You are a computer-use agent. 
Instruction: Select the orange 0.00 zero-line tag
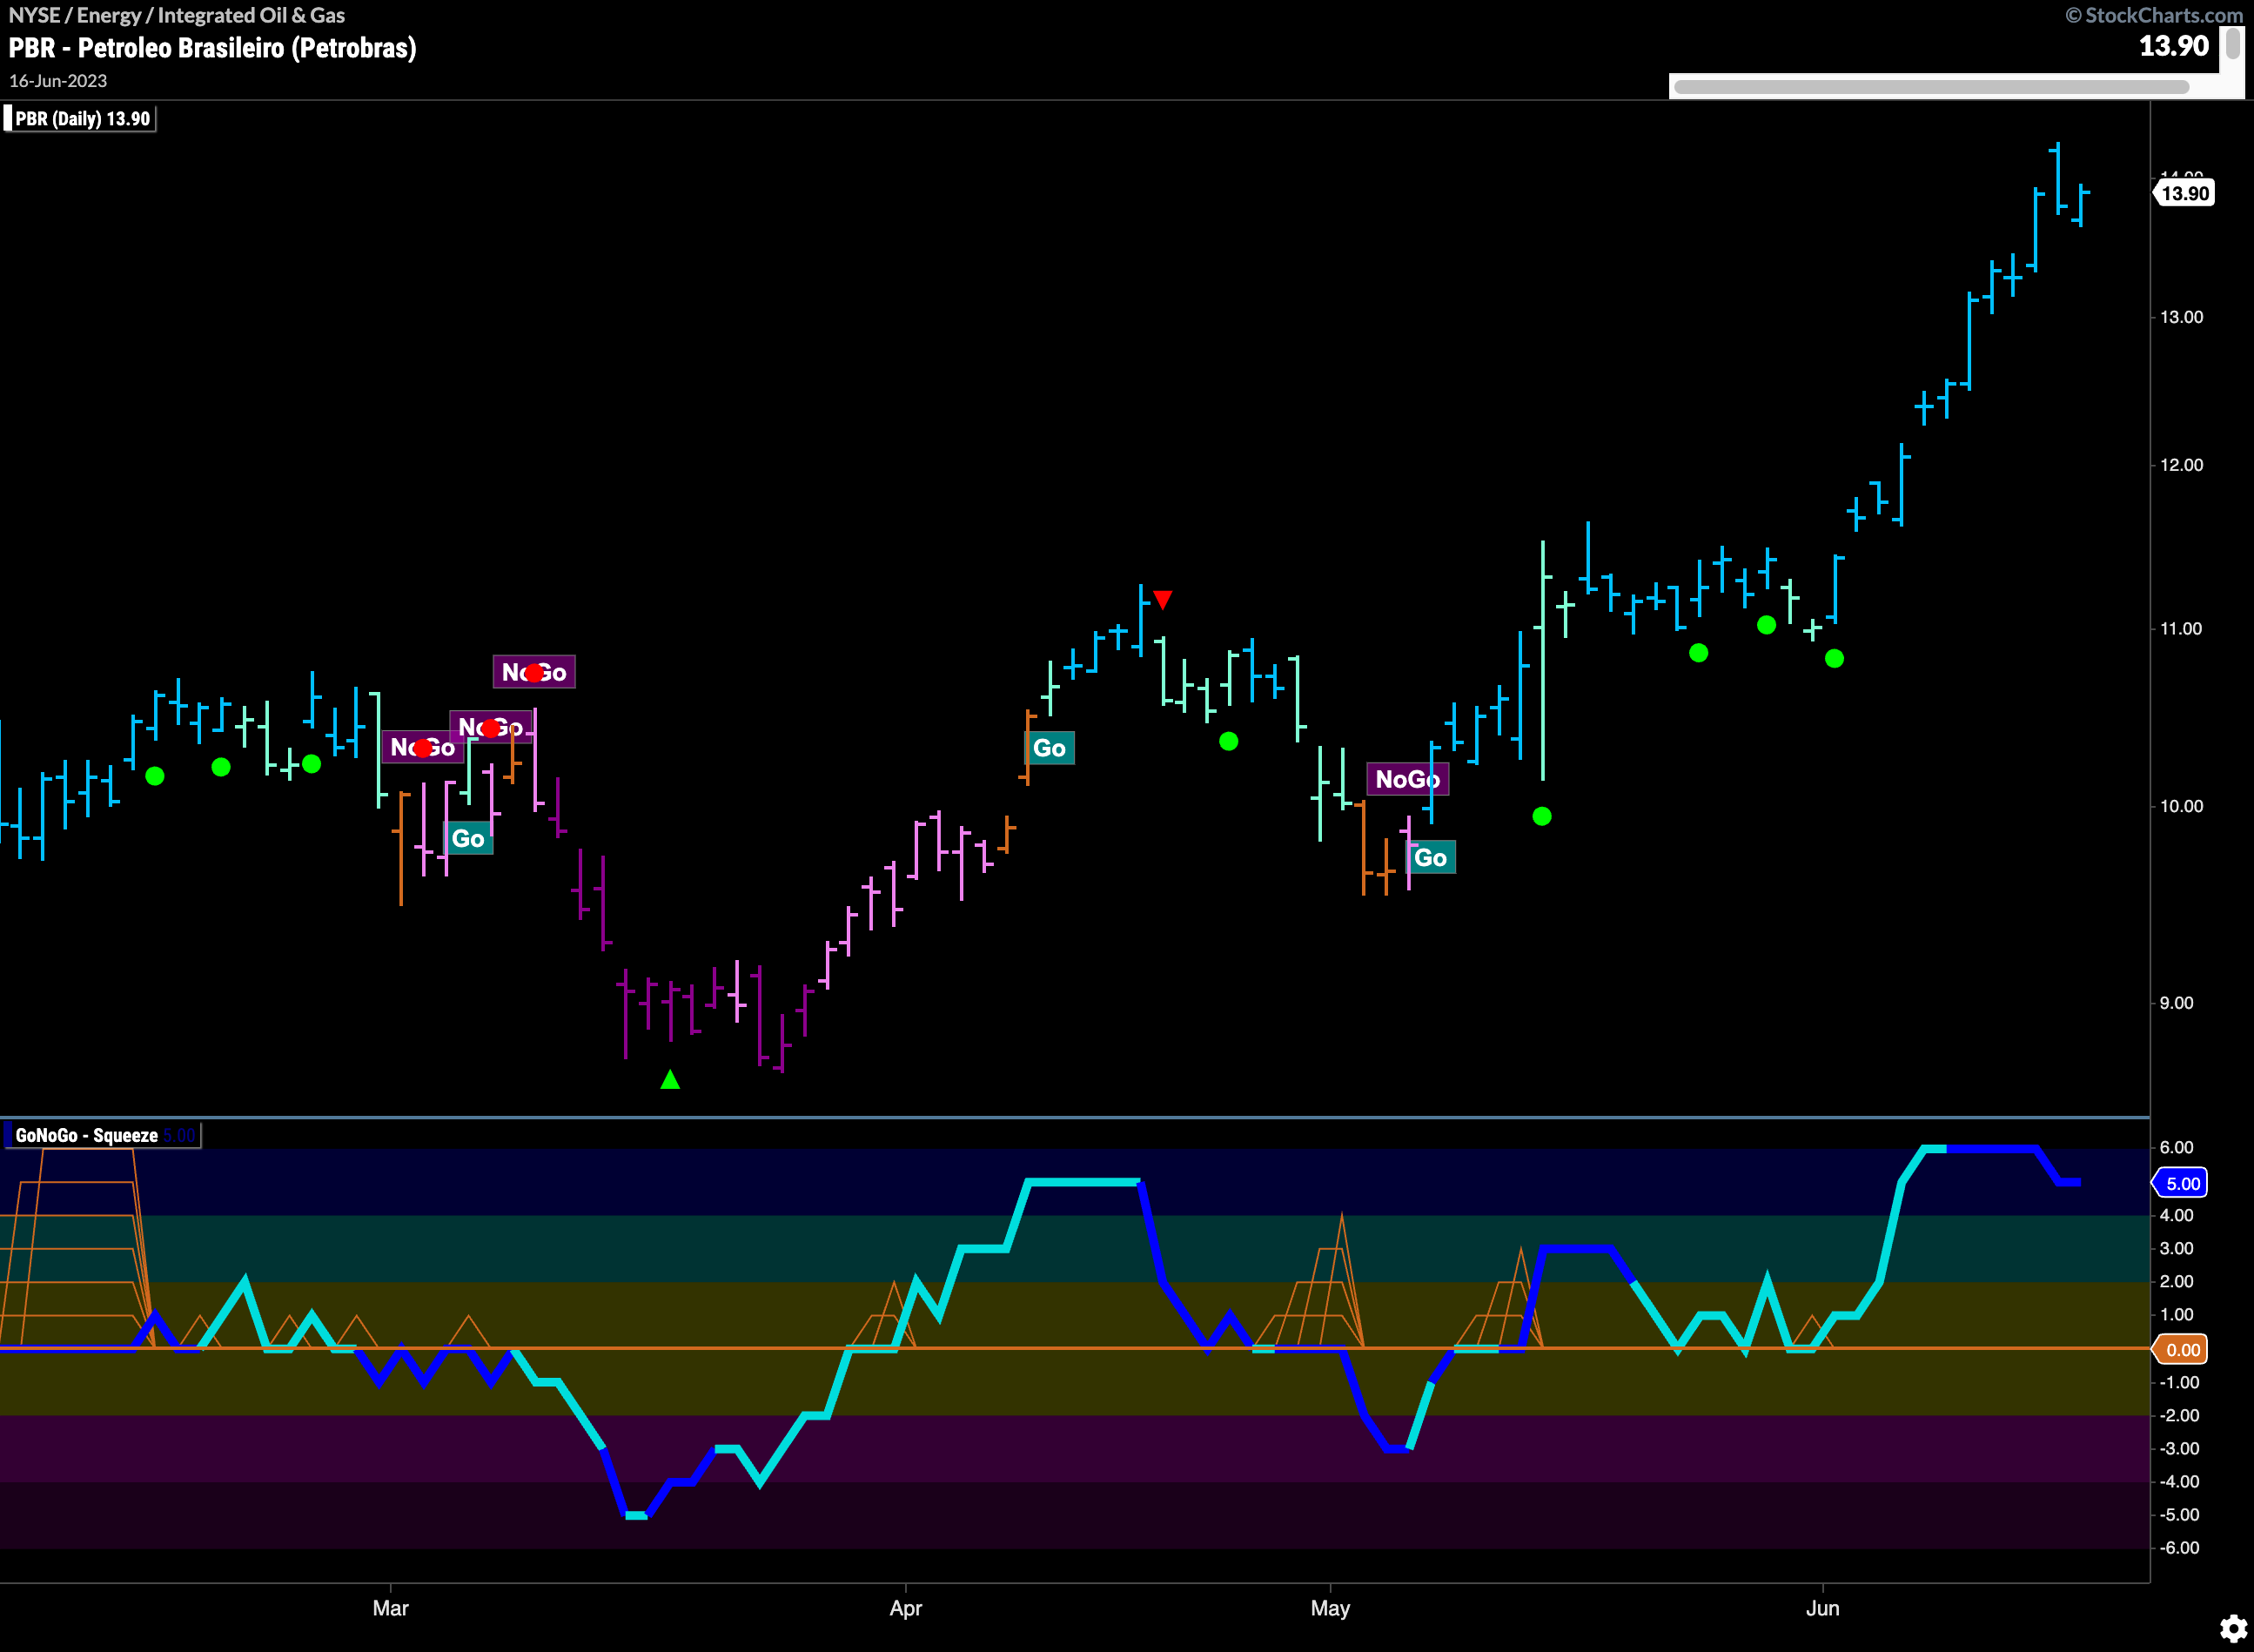pos(2182,1350)
